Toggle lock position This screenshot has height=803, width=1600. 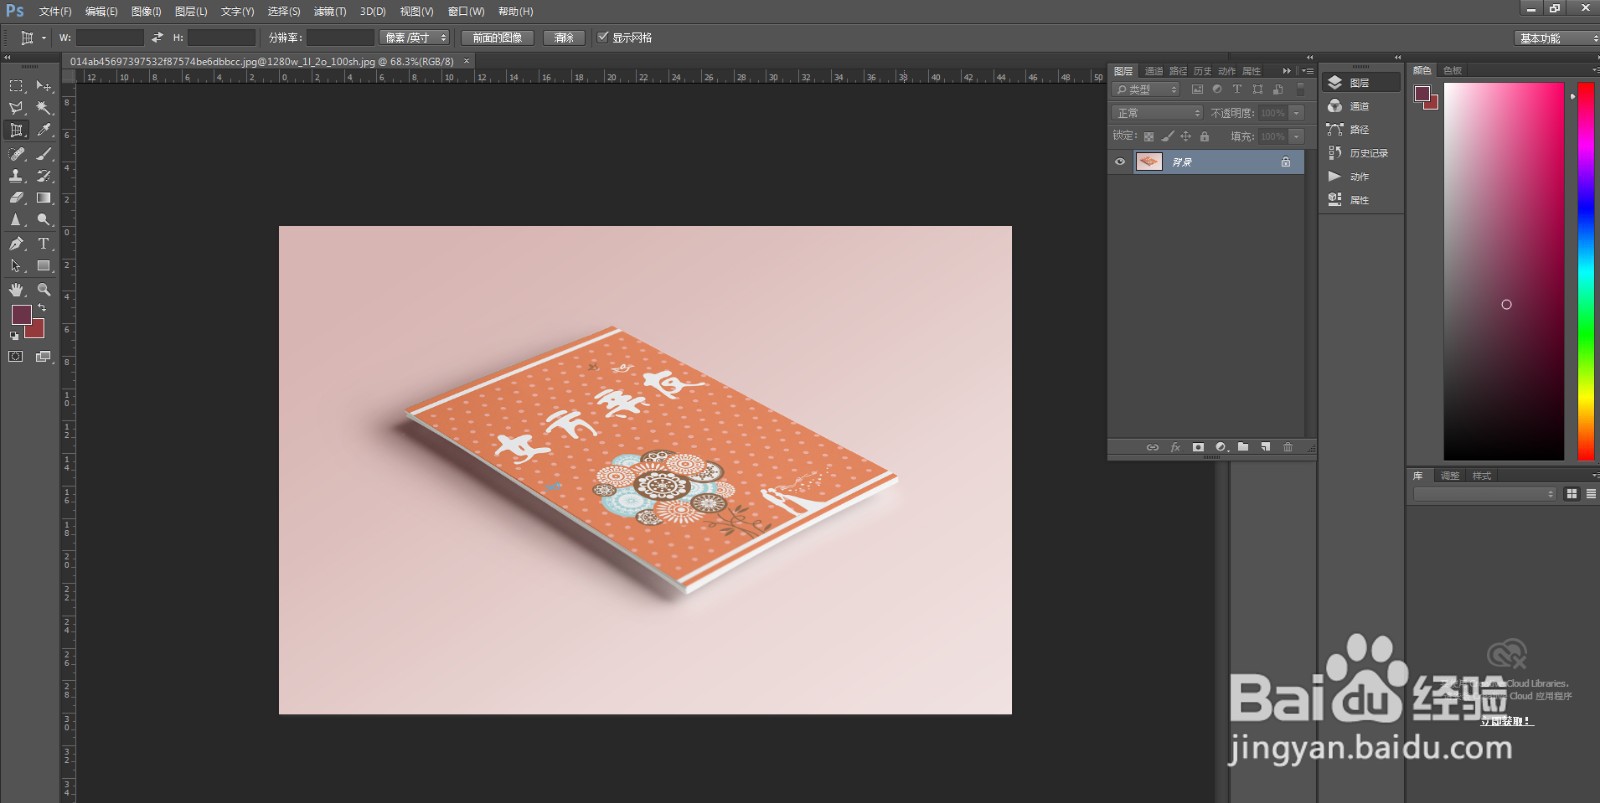(x=1186, y=136)
